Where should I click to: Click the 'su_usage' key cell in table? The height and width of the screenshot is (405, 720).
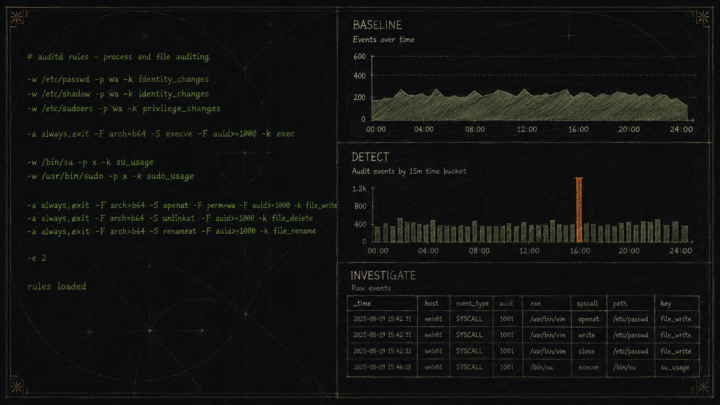tap(675, 367)
